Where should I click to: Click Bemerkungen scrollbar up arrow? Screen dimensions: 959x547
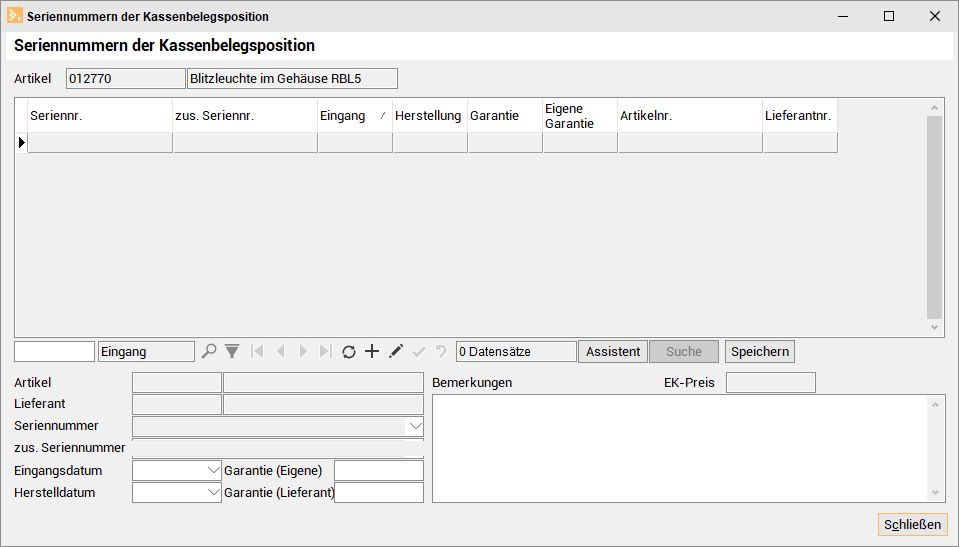935,404
